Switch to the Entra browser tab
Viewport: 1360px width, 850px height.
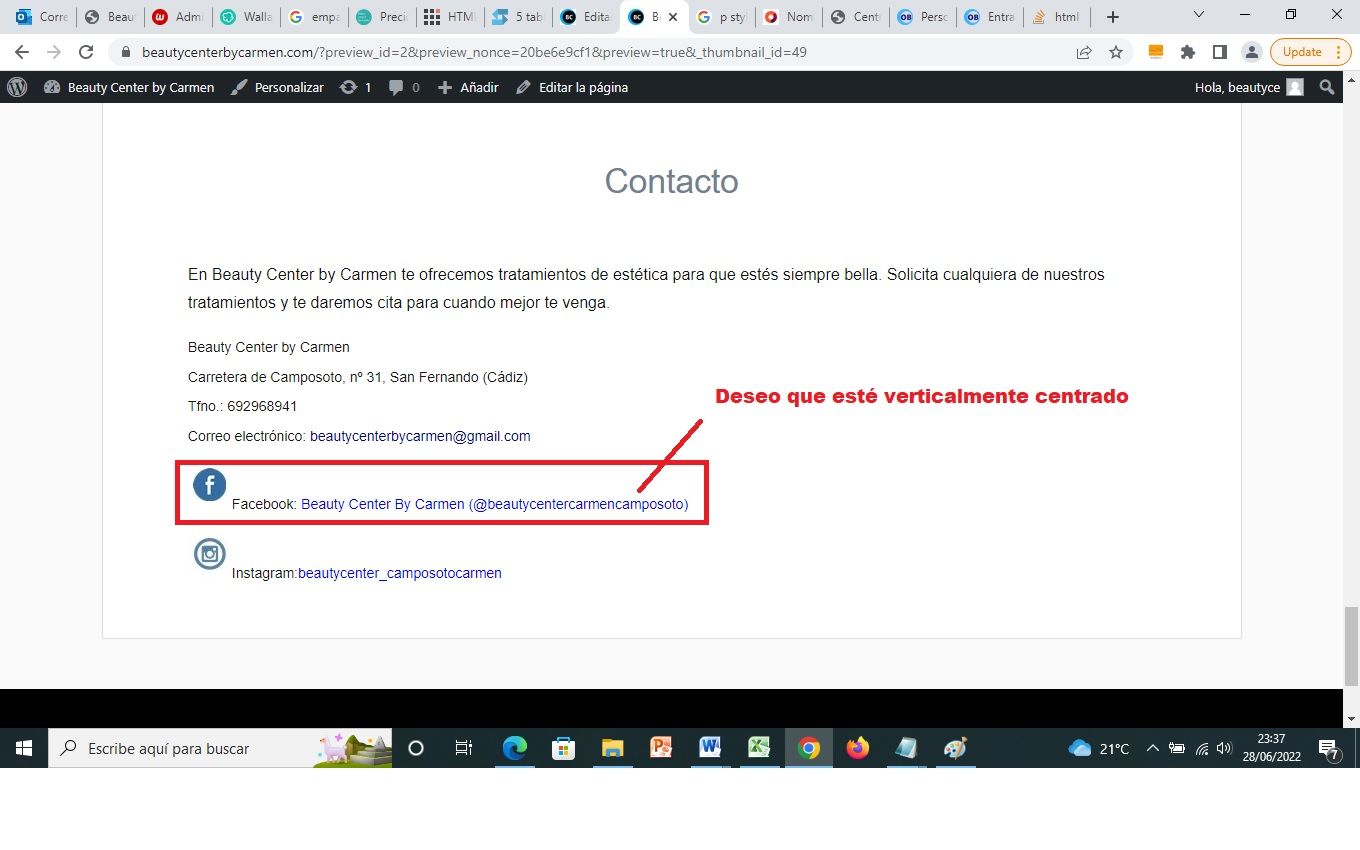991,17
